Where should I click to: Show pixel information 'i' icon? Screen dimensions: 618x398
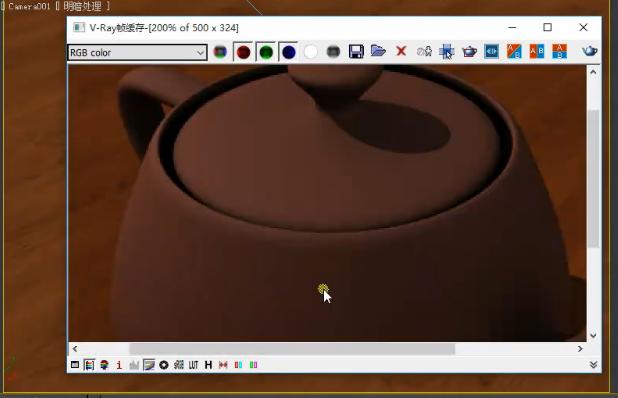119,365
